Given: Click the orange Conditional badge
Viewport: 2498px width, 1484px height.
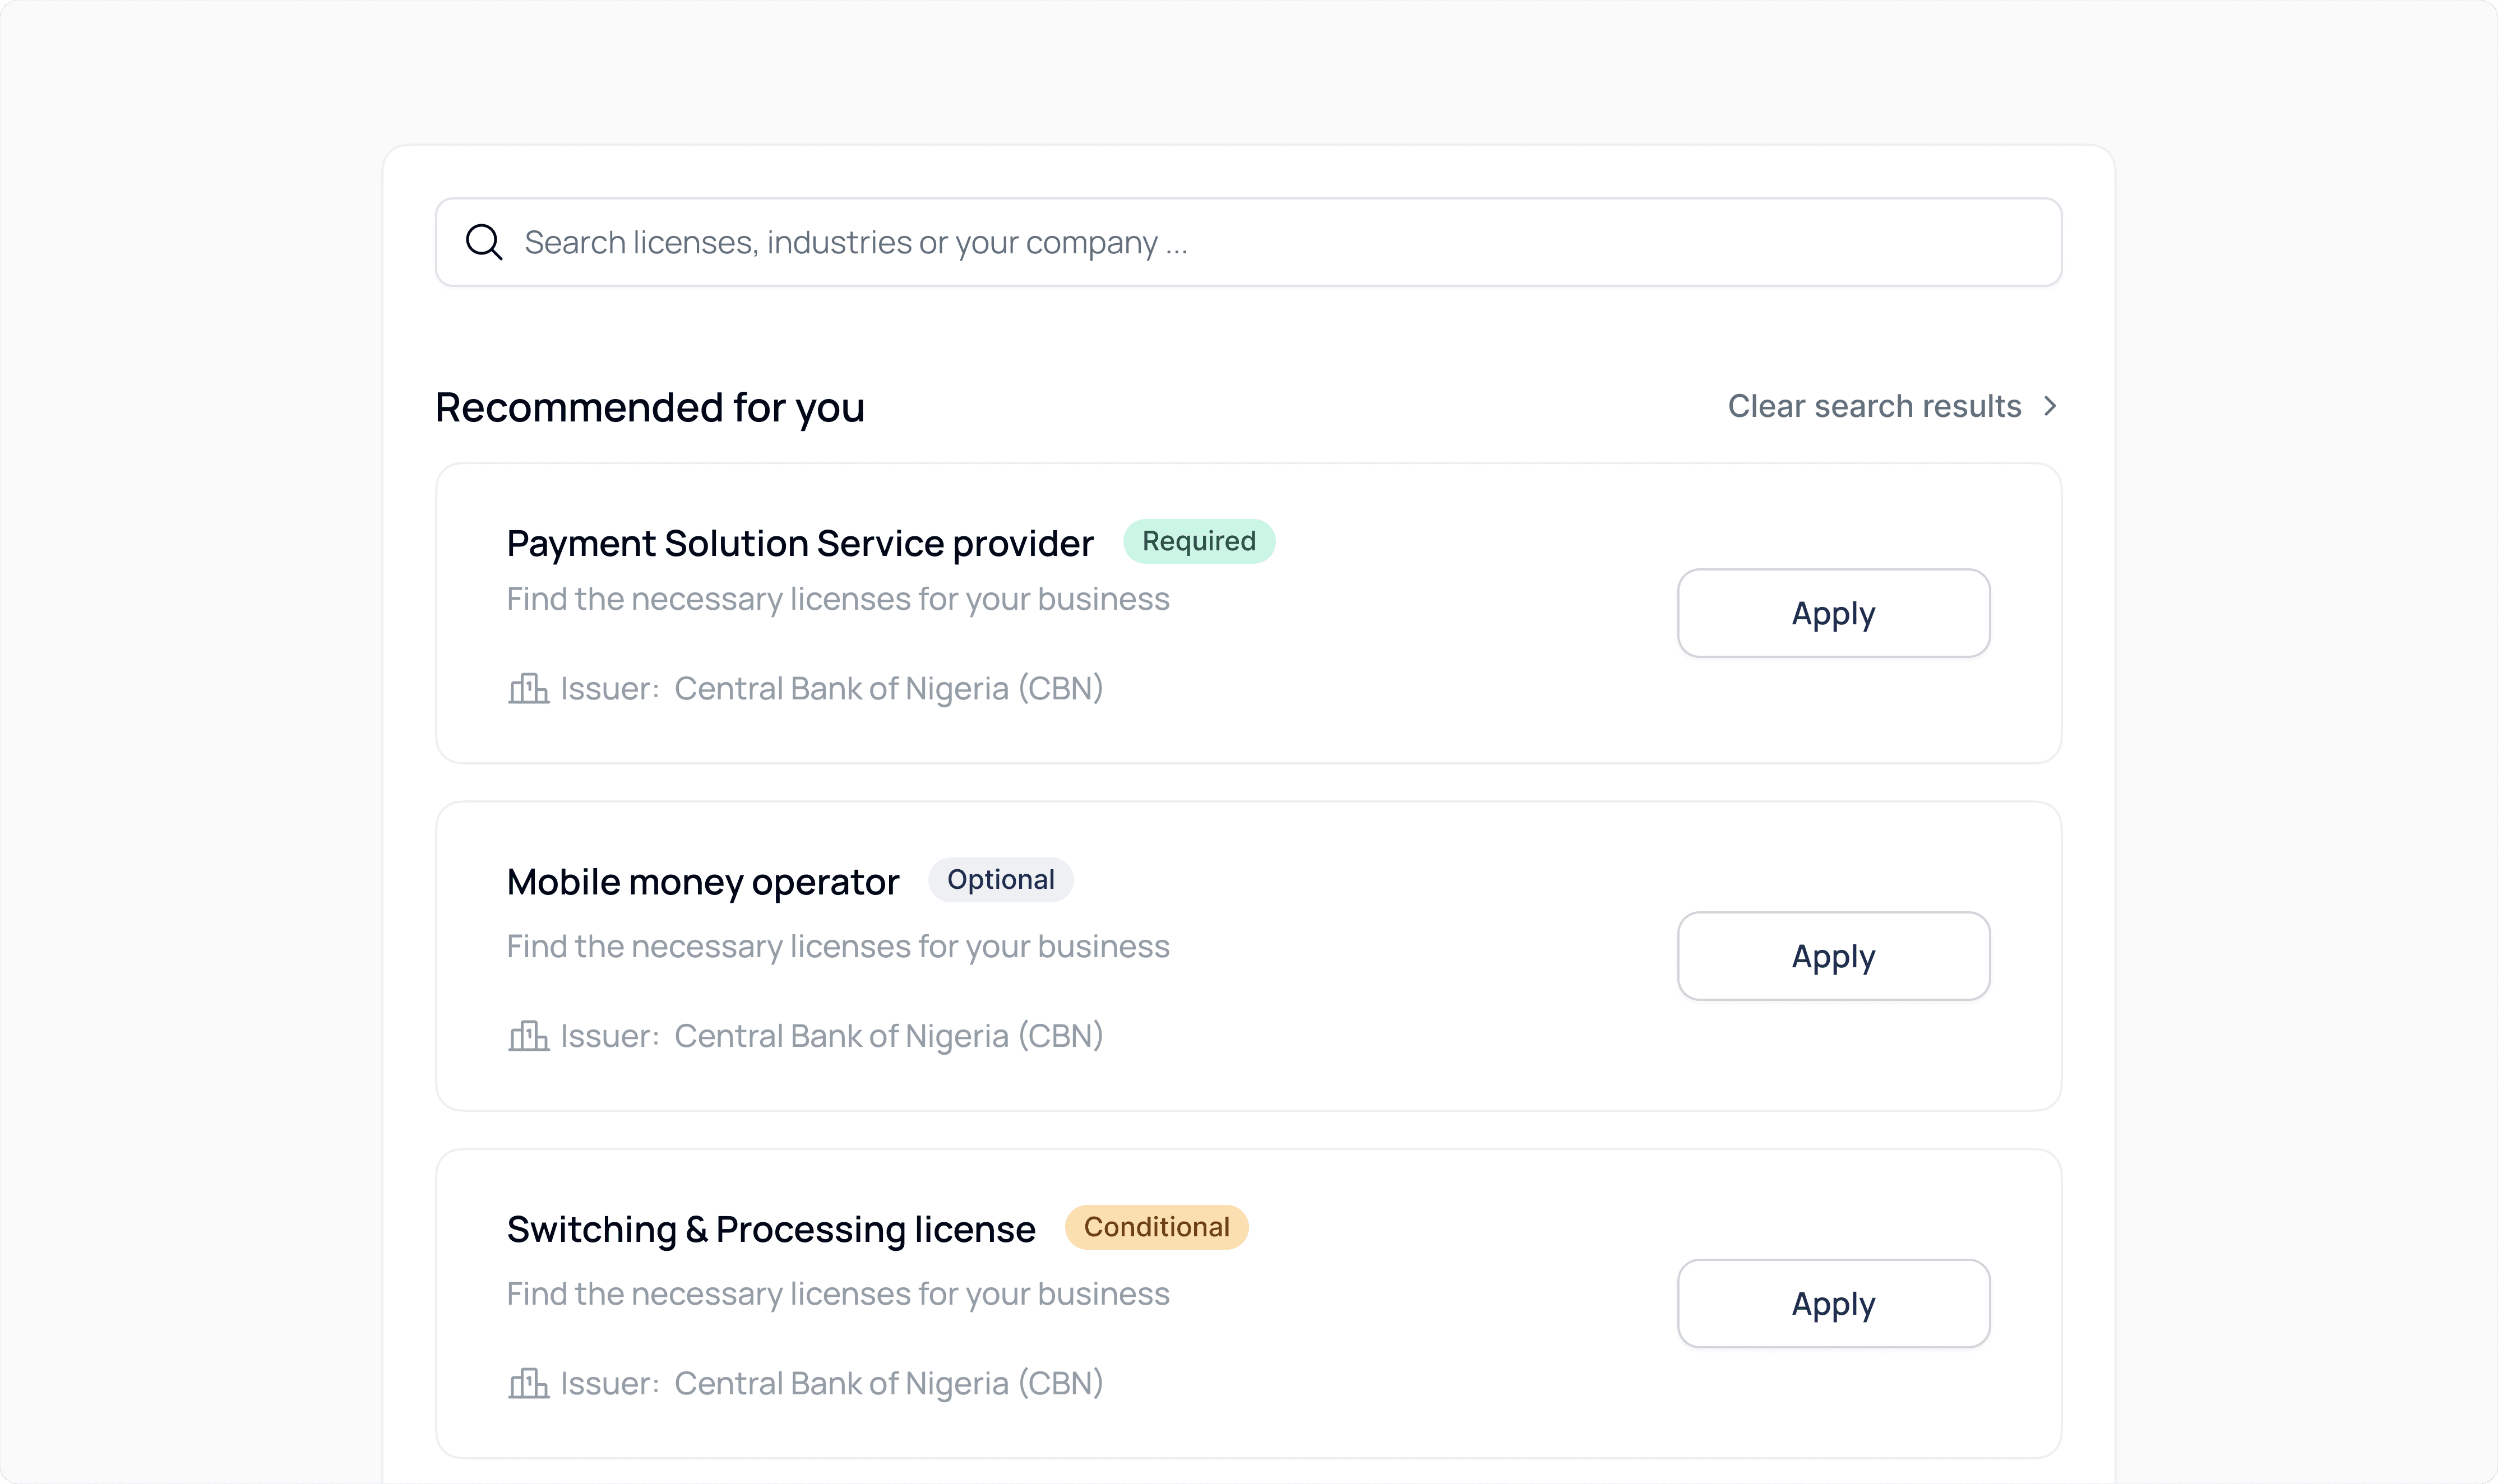Looking at the screenshot, I should 1156,1227.
